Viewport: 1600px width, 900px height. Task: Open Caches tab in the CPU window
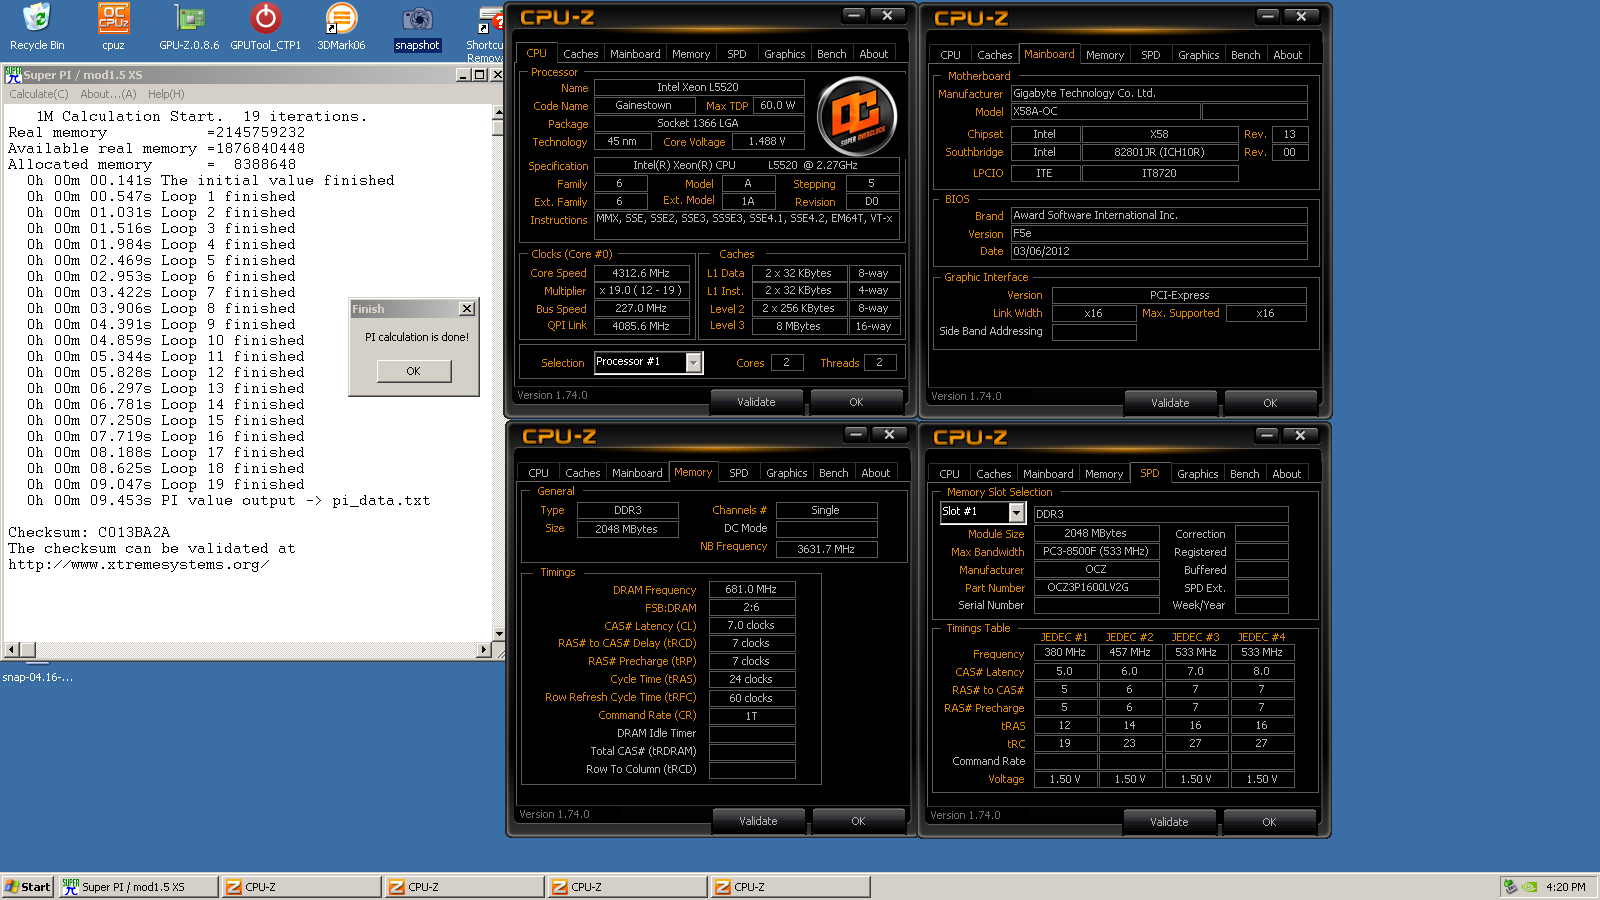(x=581, y=54)
